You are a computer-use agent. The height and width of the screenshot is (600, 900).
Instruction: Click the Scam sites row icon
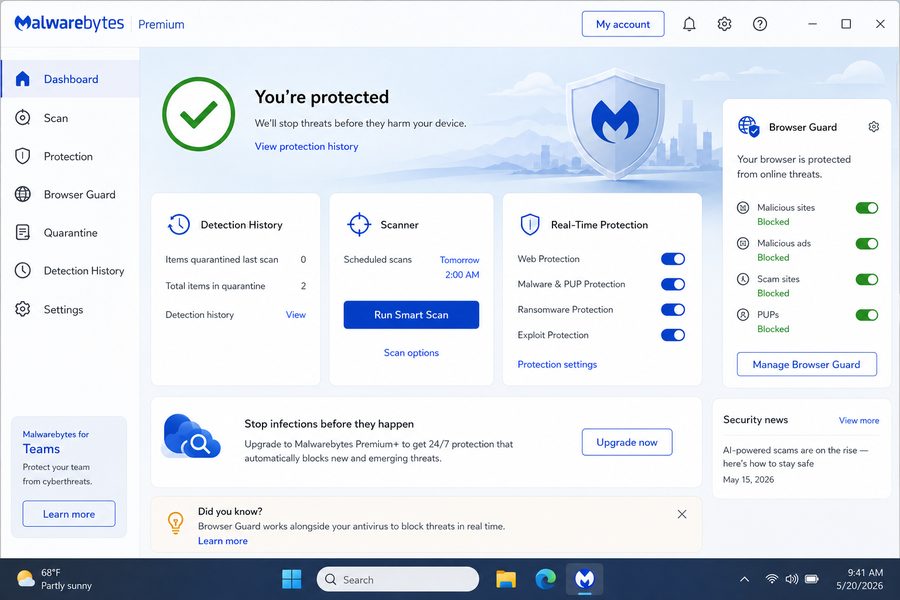tap(743, 279)
